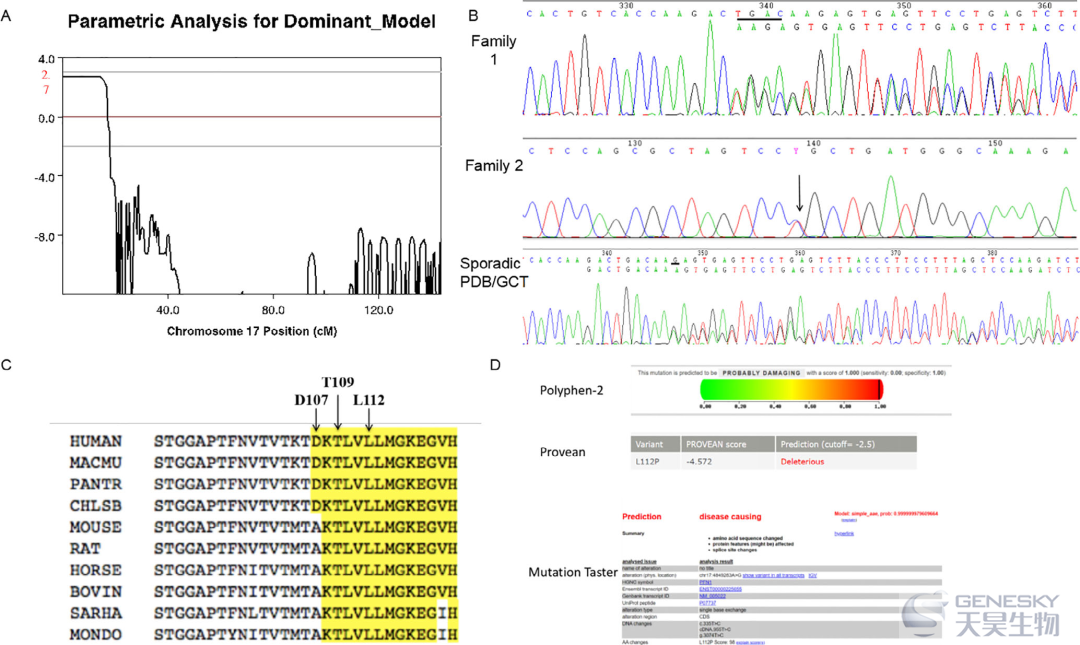This screenshot has width=1080, height=645.
Task: Select the RAT species row label
Action: (85, 549)
